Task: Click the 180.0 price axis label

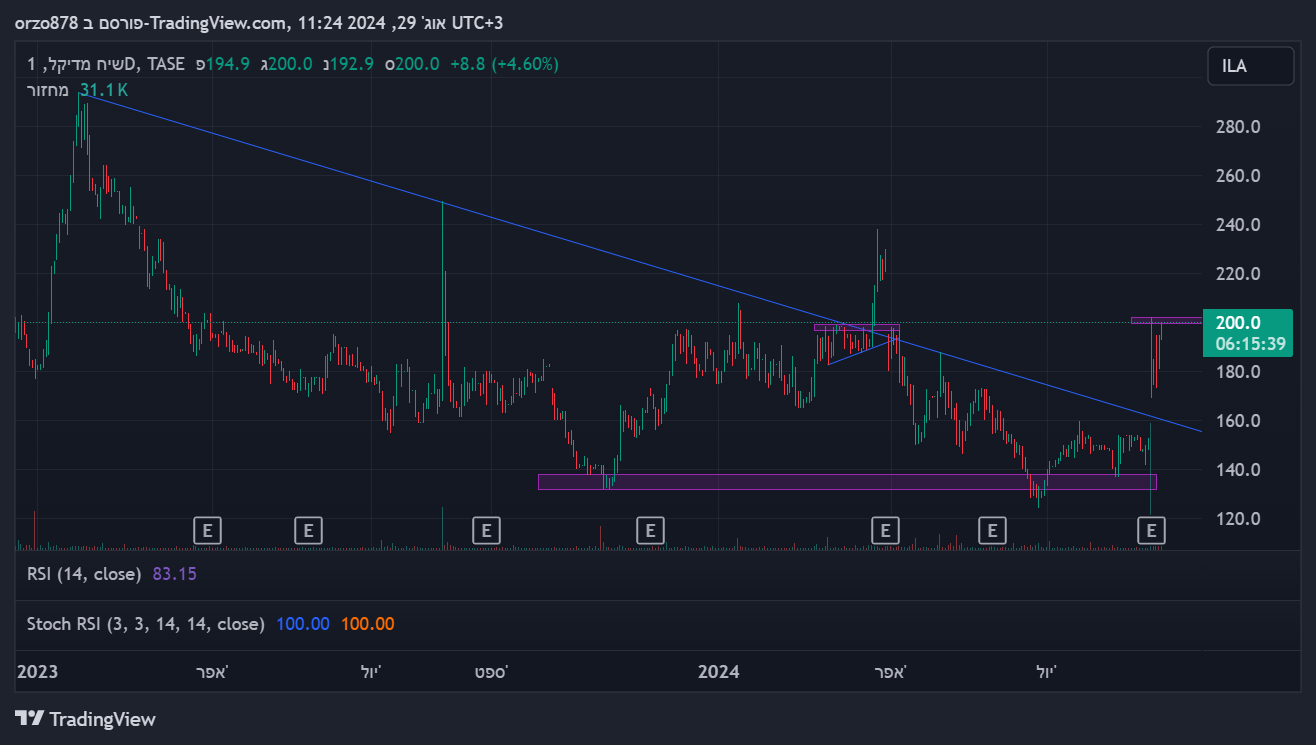Action: pos(1238,372)
